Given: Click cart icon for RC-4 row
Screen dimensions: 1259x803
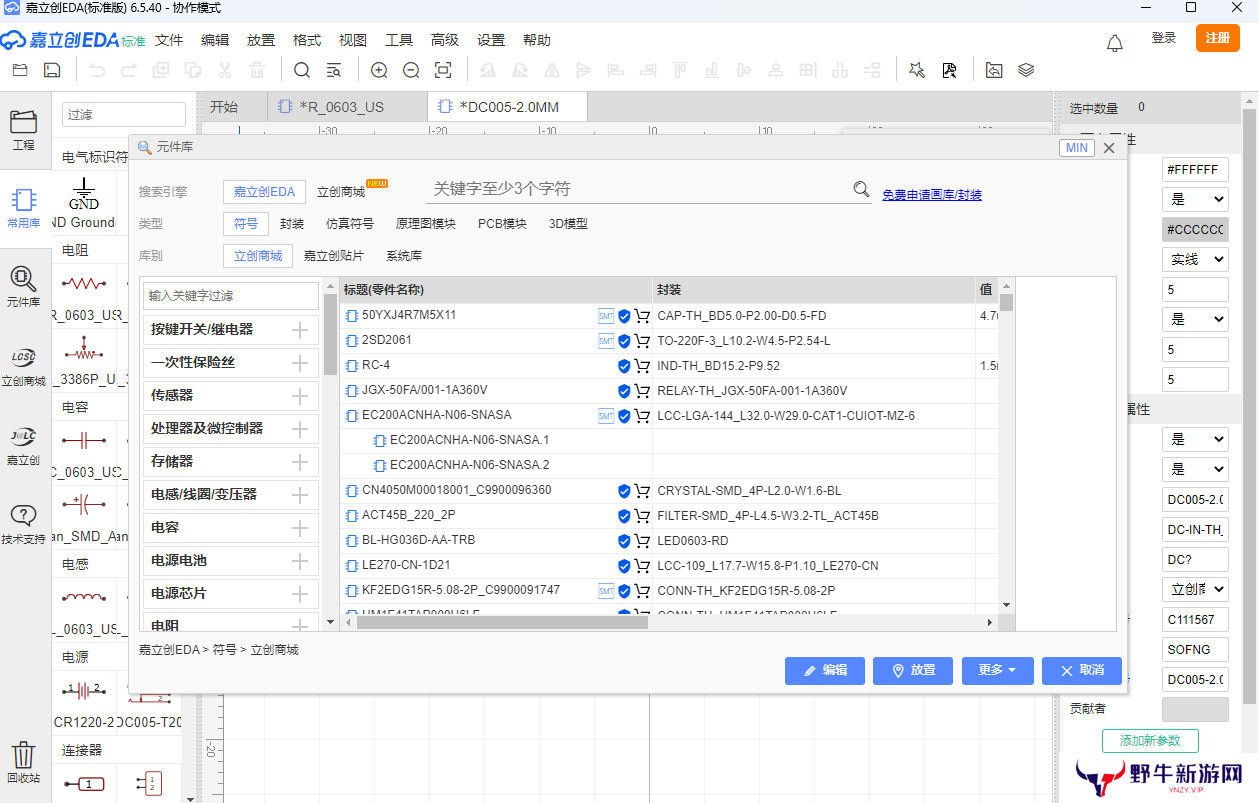Looking at the screenshot, I should click(x=642, y=366).
